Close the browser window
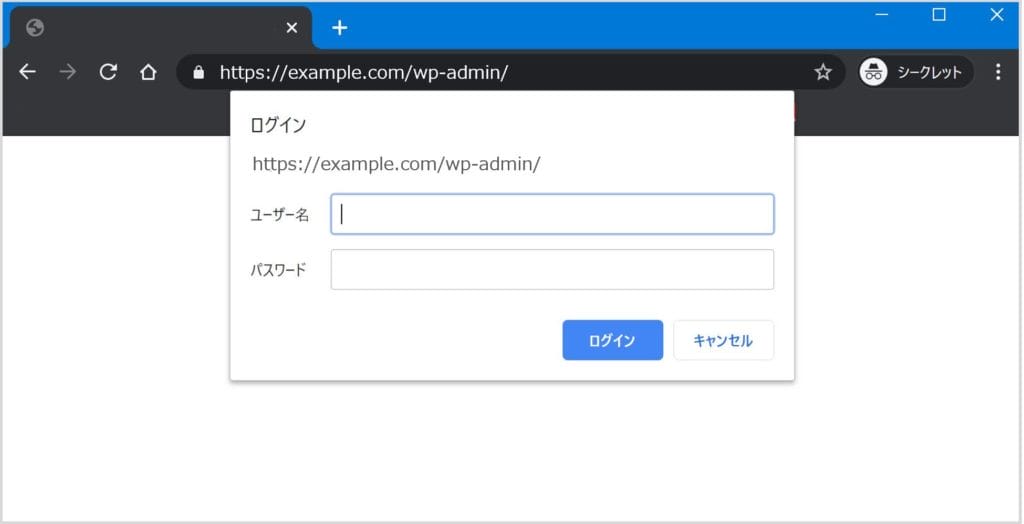 997,14
